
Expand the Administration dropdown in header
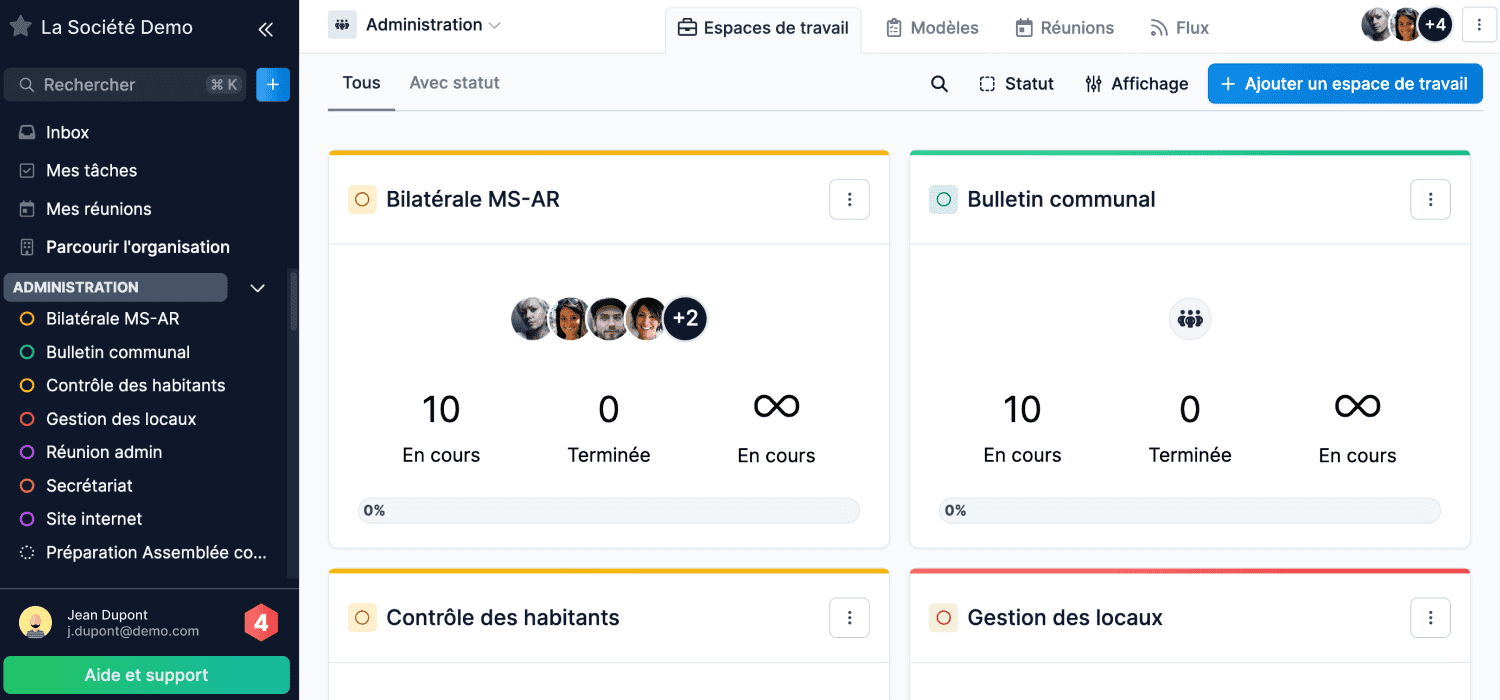[x=432, y=25]
